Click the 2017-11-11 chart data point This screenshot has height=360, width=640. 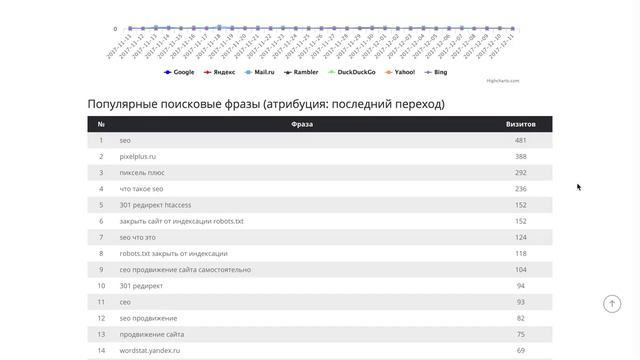pyautogui.click(x=130, y=29)
